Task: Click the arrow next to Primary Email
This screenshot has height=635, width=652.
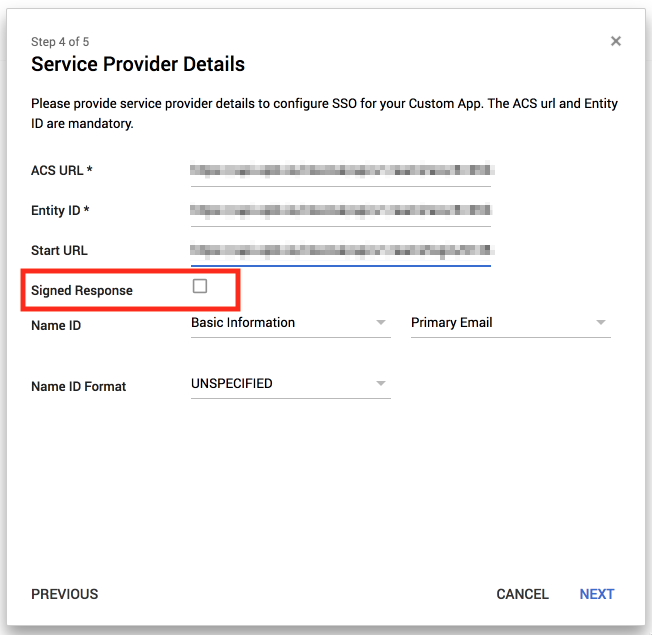Action: pyautogui.click(x=601, y=323)
